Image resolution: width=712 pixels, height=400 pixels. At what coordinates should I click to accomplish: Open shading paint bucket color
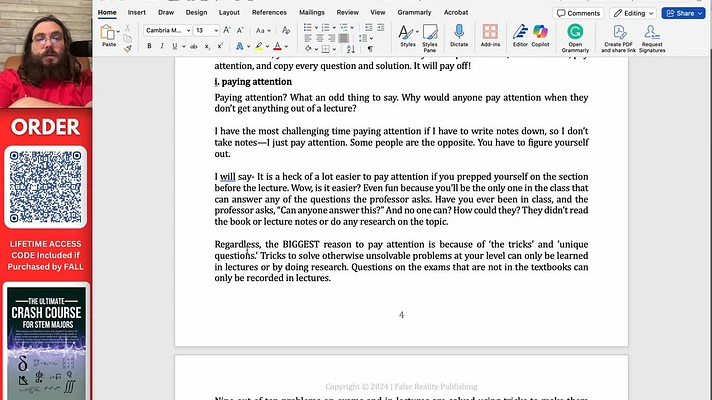[x=308, y=49]
